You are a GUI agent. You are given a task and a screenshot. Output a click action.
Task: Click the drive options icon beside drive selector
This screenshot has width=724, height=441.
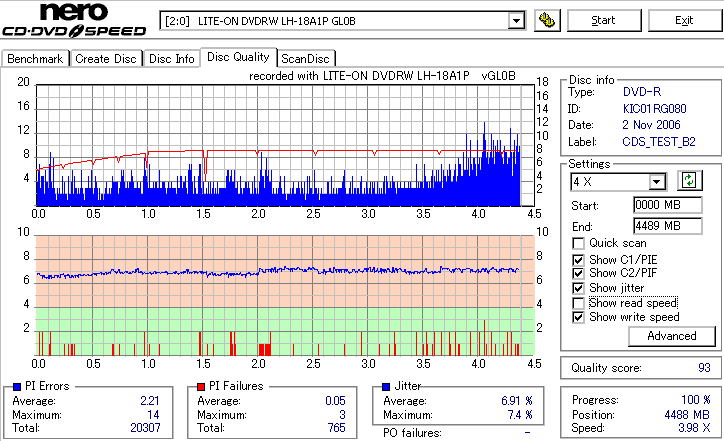point(547,21)
